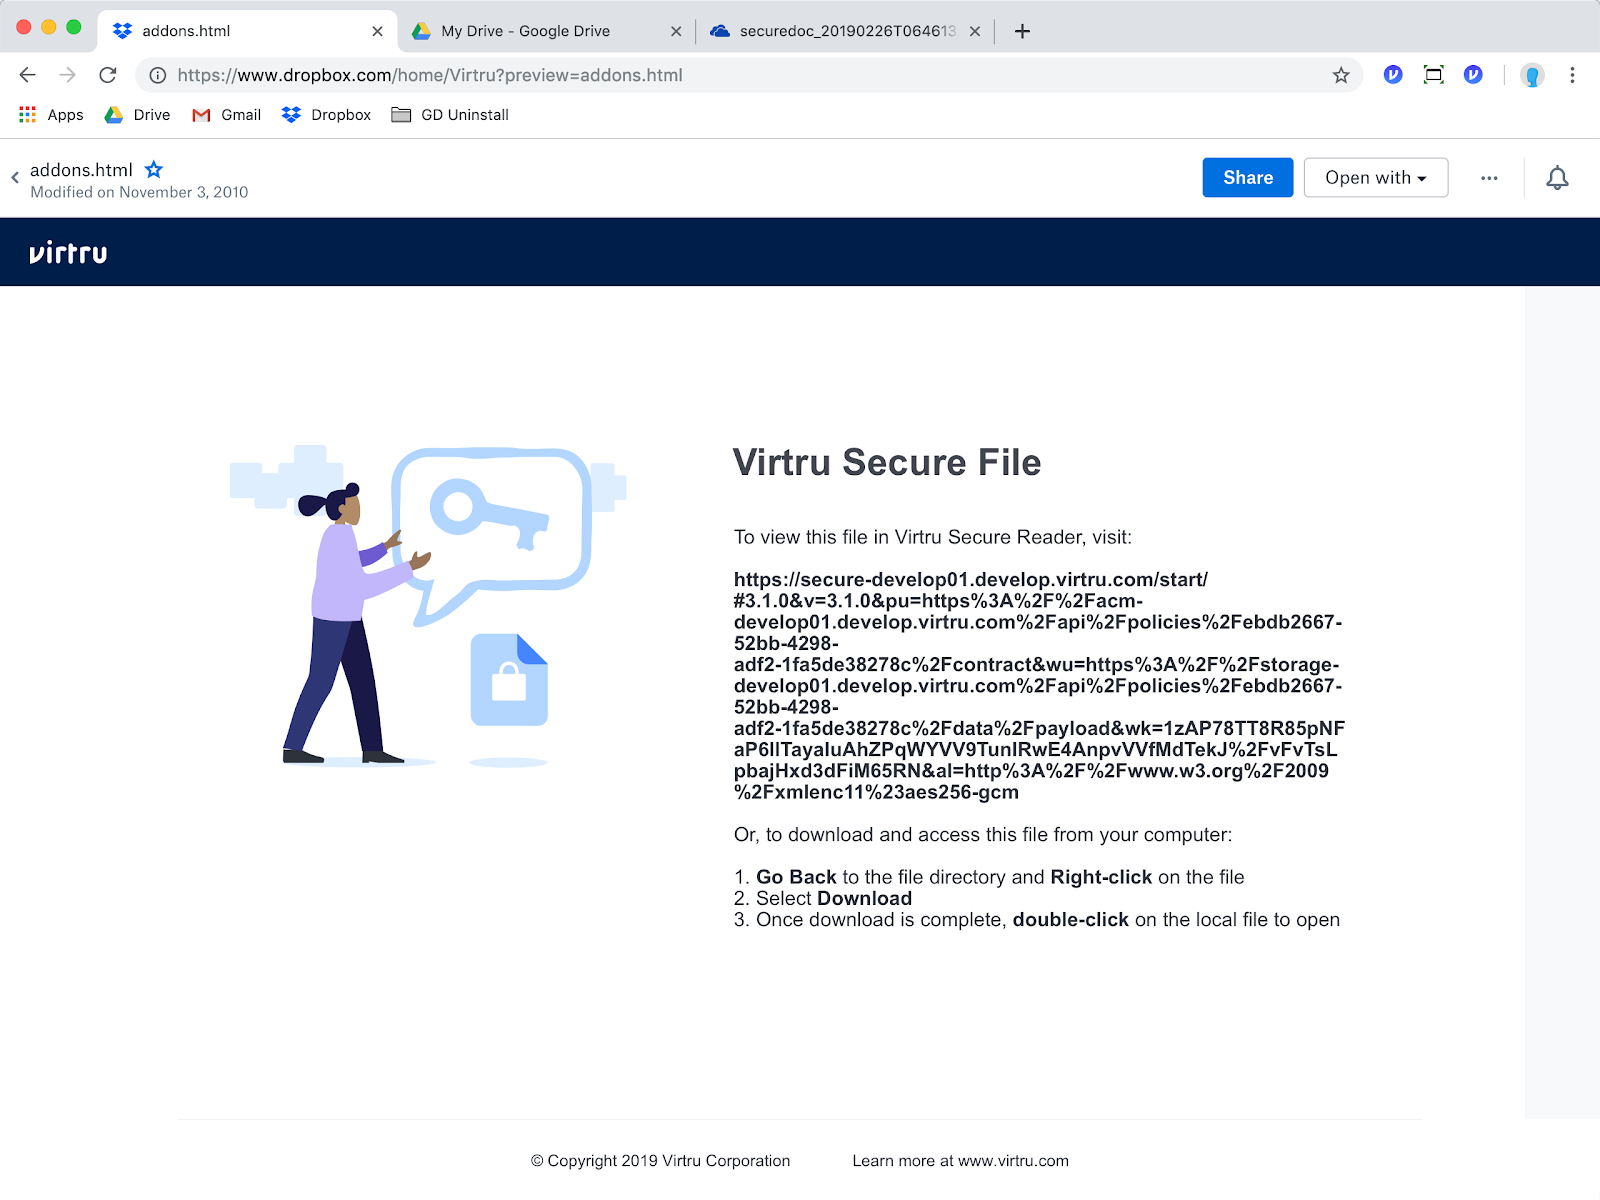
Task: Click the second Virtru extension icon
Action: 1473,74
